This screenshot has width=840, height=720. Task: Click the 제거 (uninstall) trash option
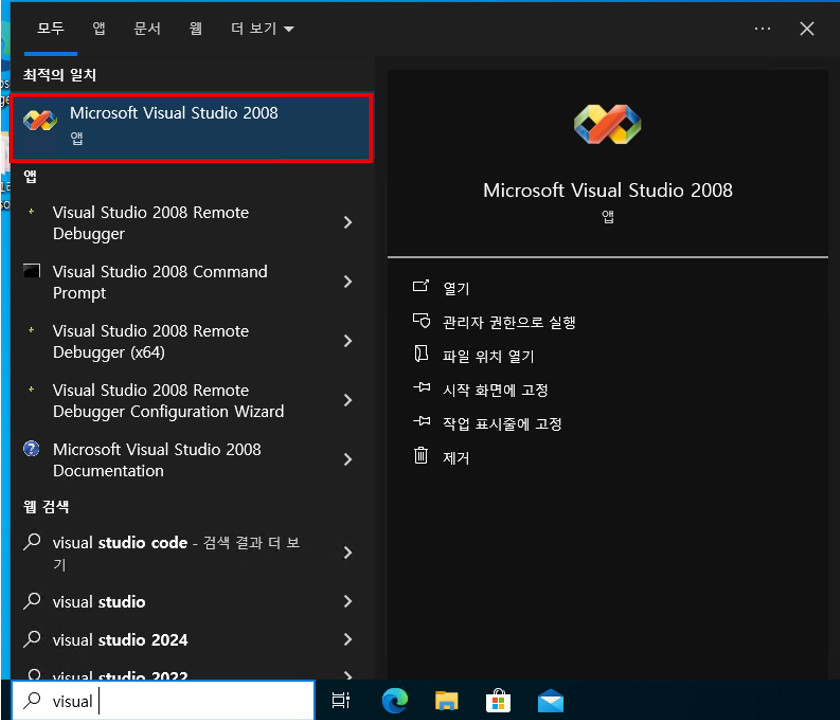click(455, 458)
